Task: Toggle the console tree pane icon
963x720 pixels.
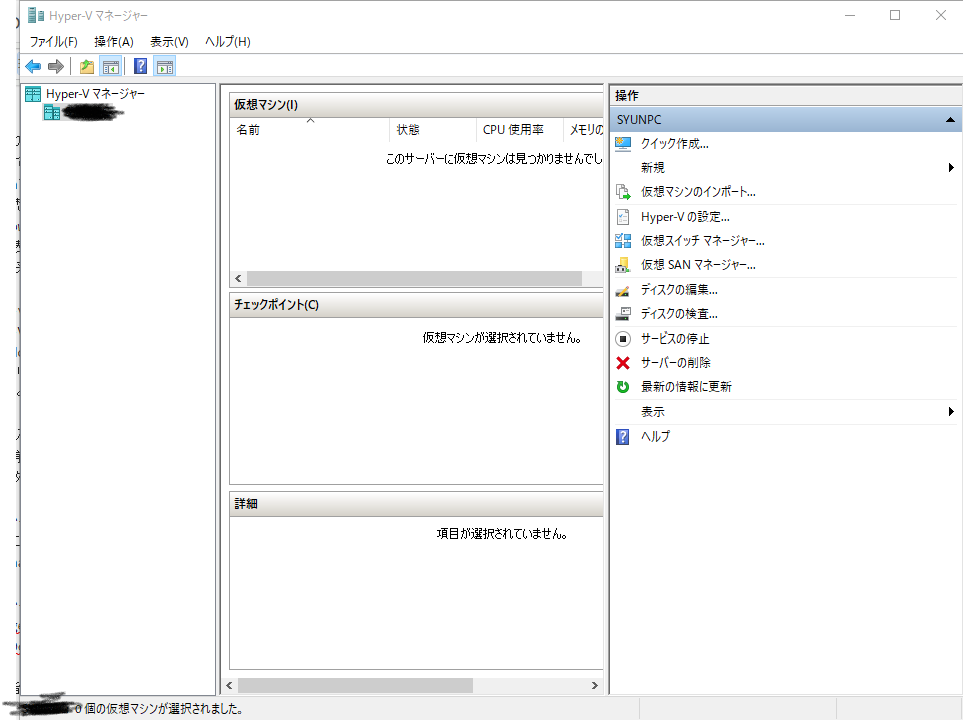Action: [111, 66]
